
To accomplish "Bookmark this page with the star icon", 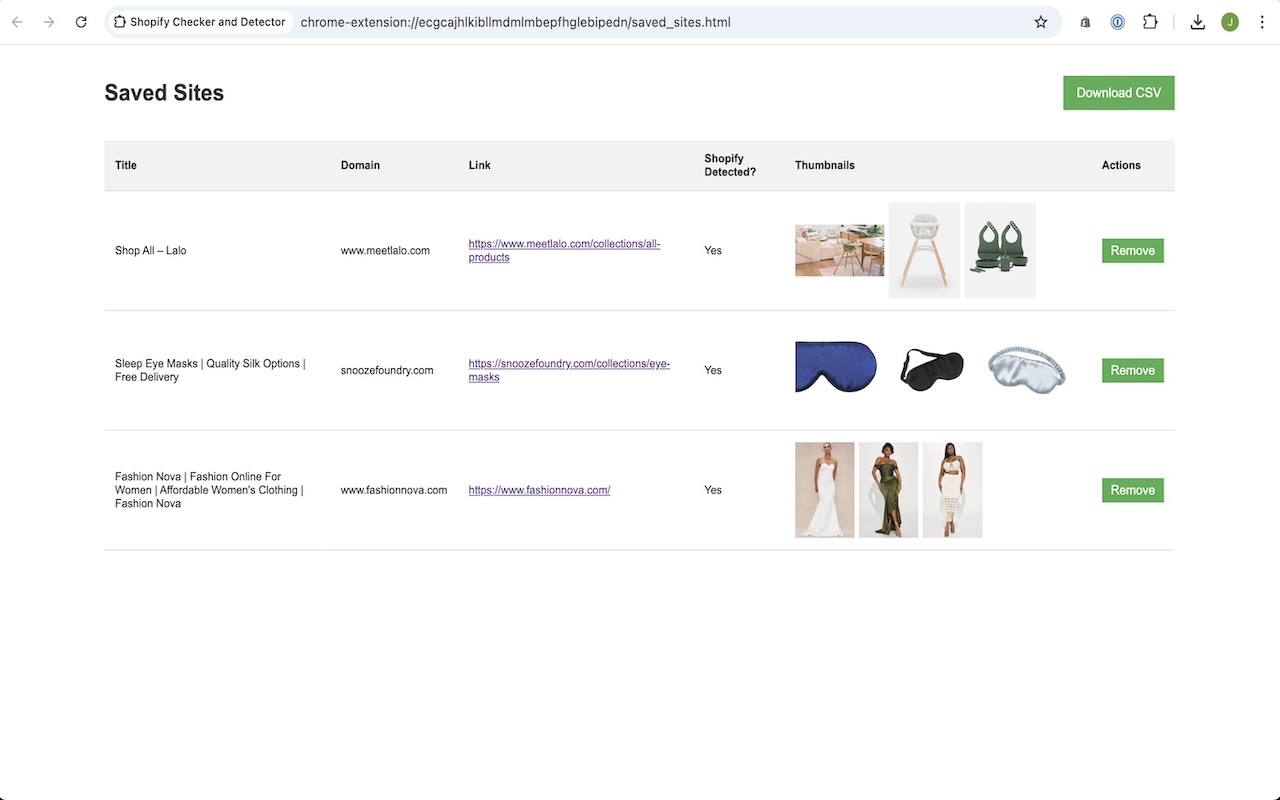I will 1041,21.
